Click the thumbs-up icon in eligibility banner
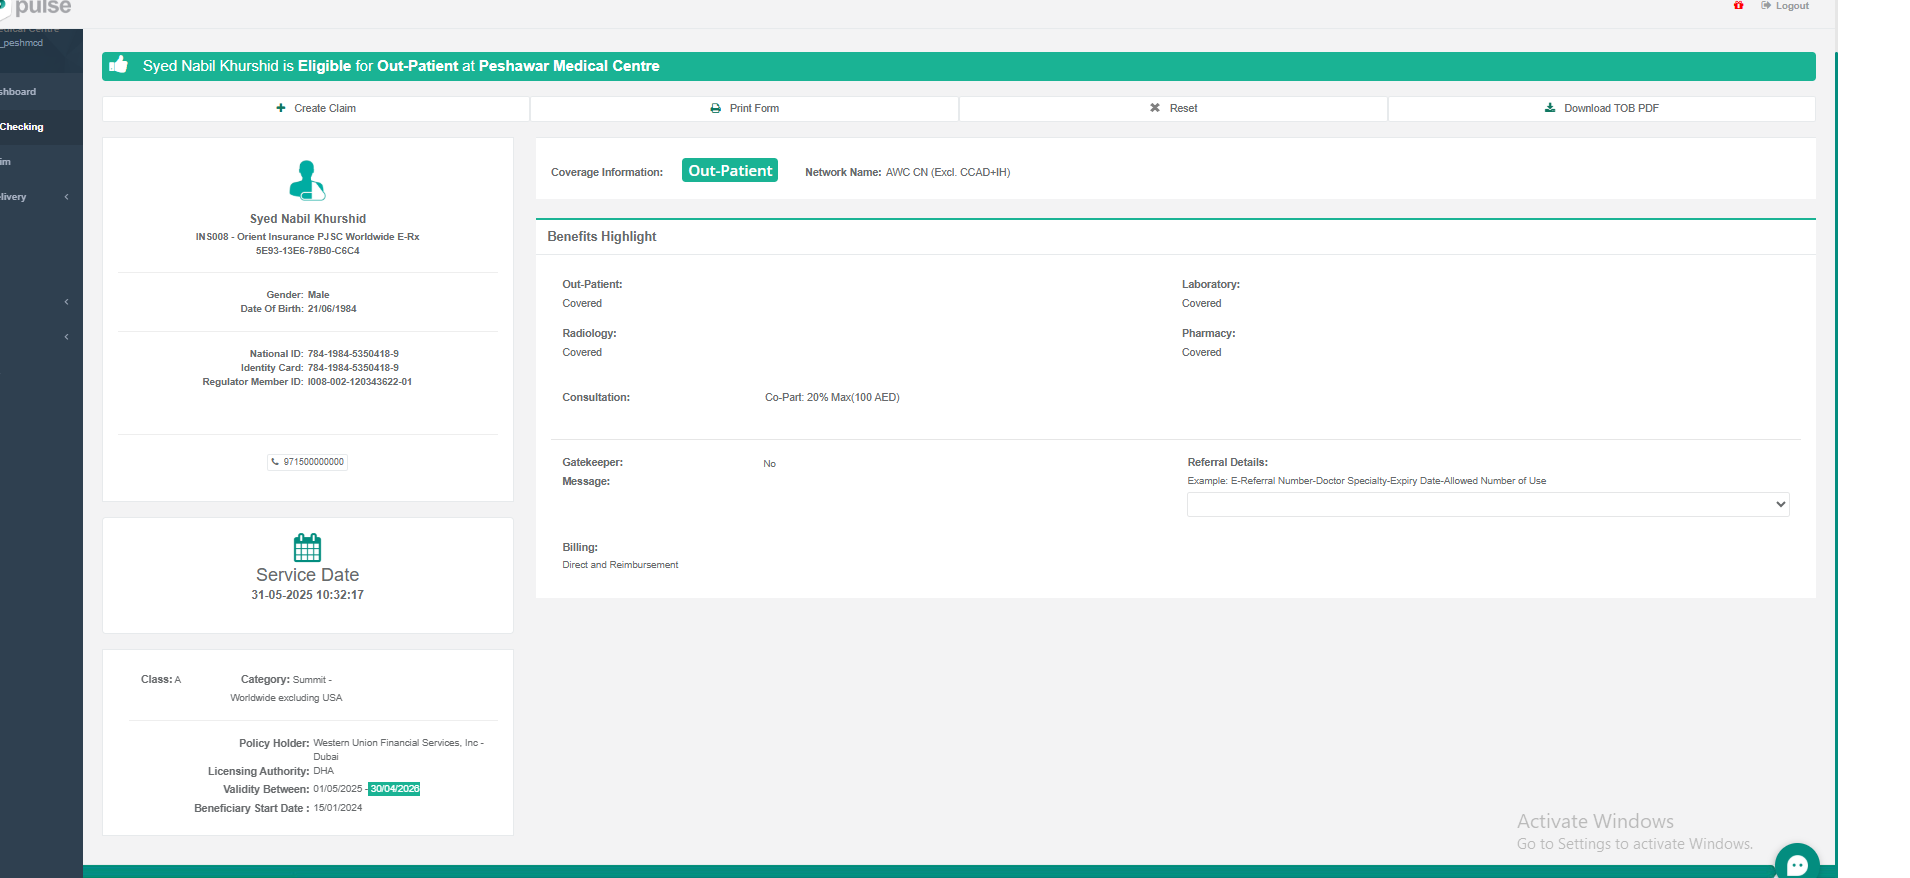The image size is (1910, 878). point(119,65)
